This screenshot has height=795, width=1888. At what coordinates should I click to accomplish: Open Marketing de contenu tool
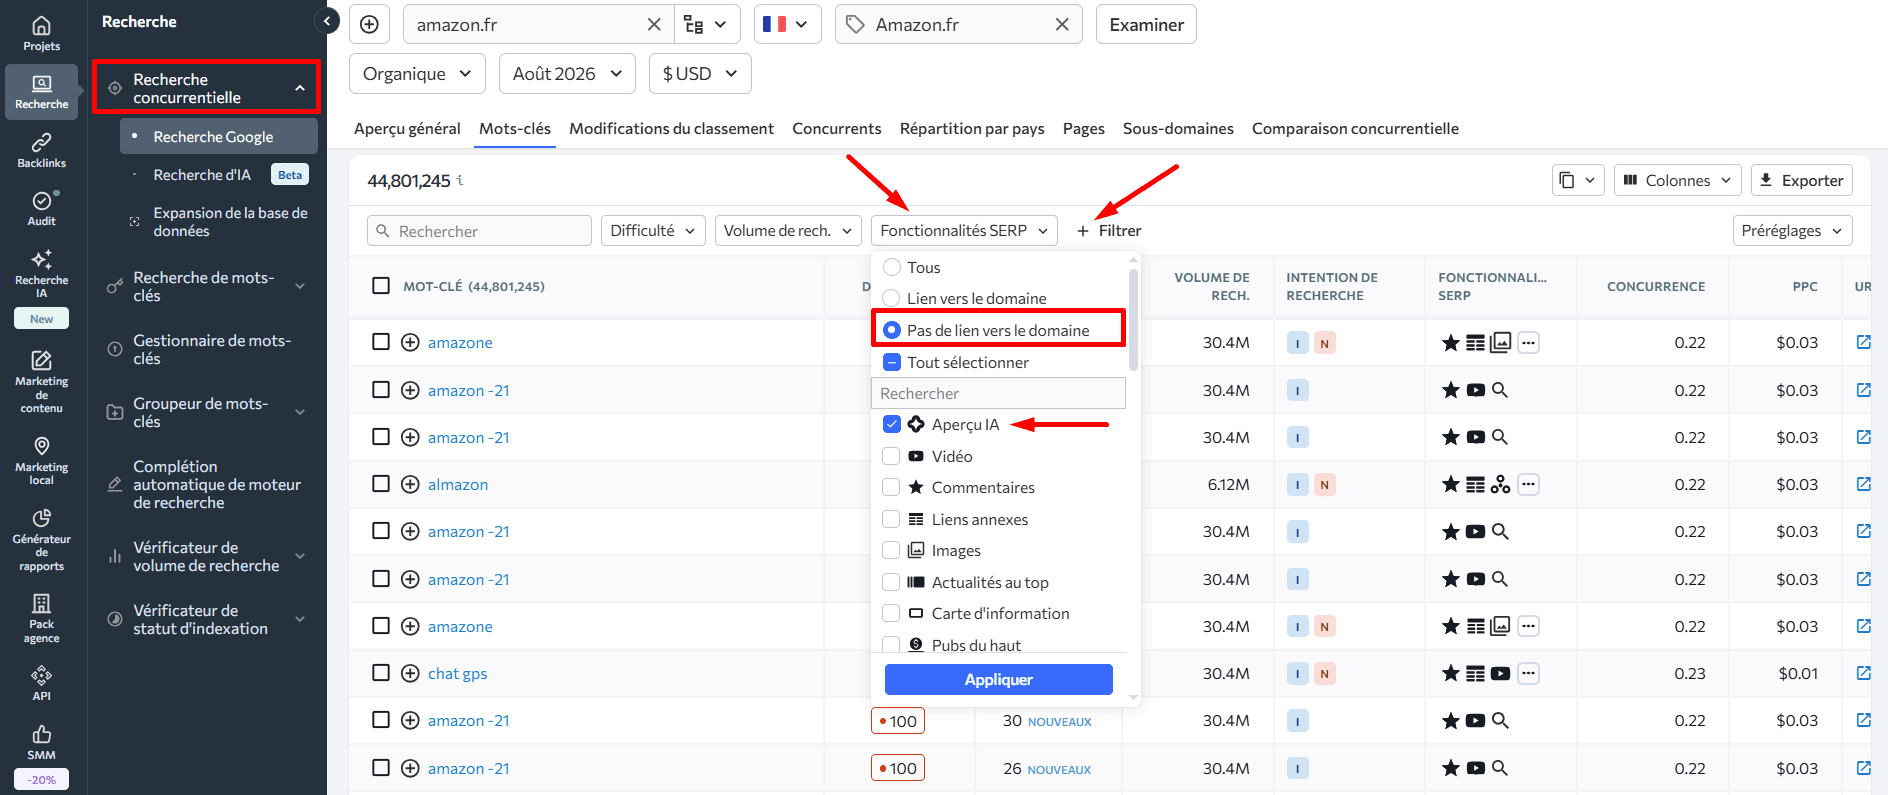[42, 381]
